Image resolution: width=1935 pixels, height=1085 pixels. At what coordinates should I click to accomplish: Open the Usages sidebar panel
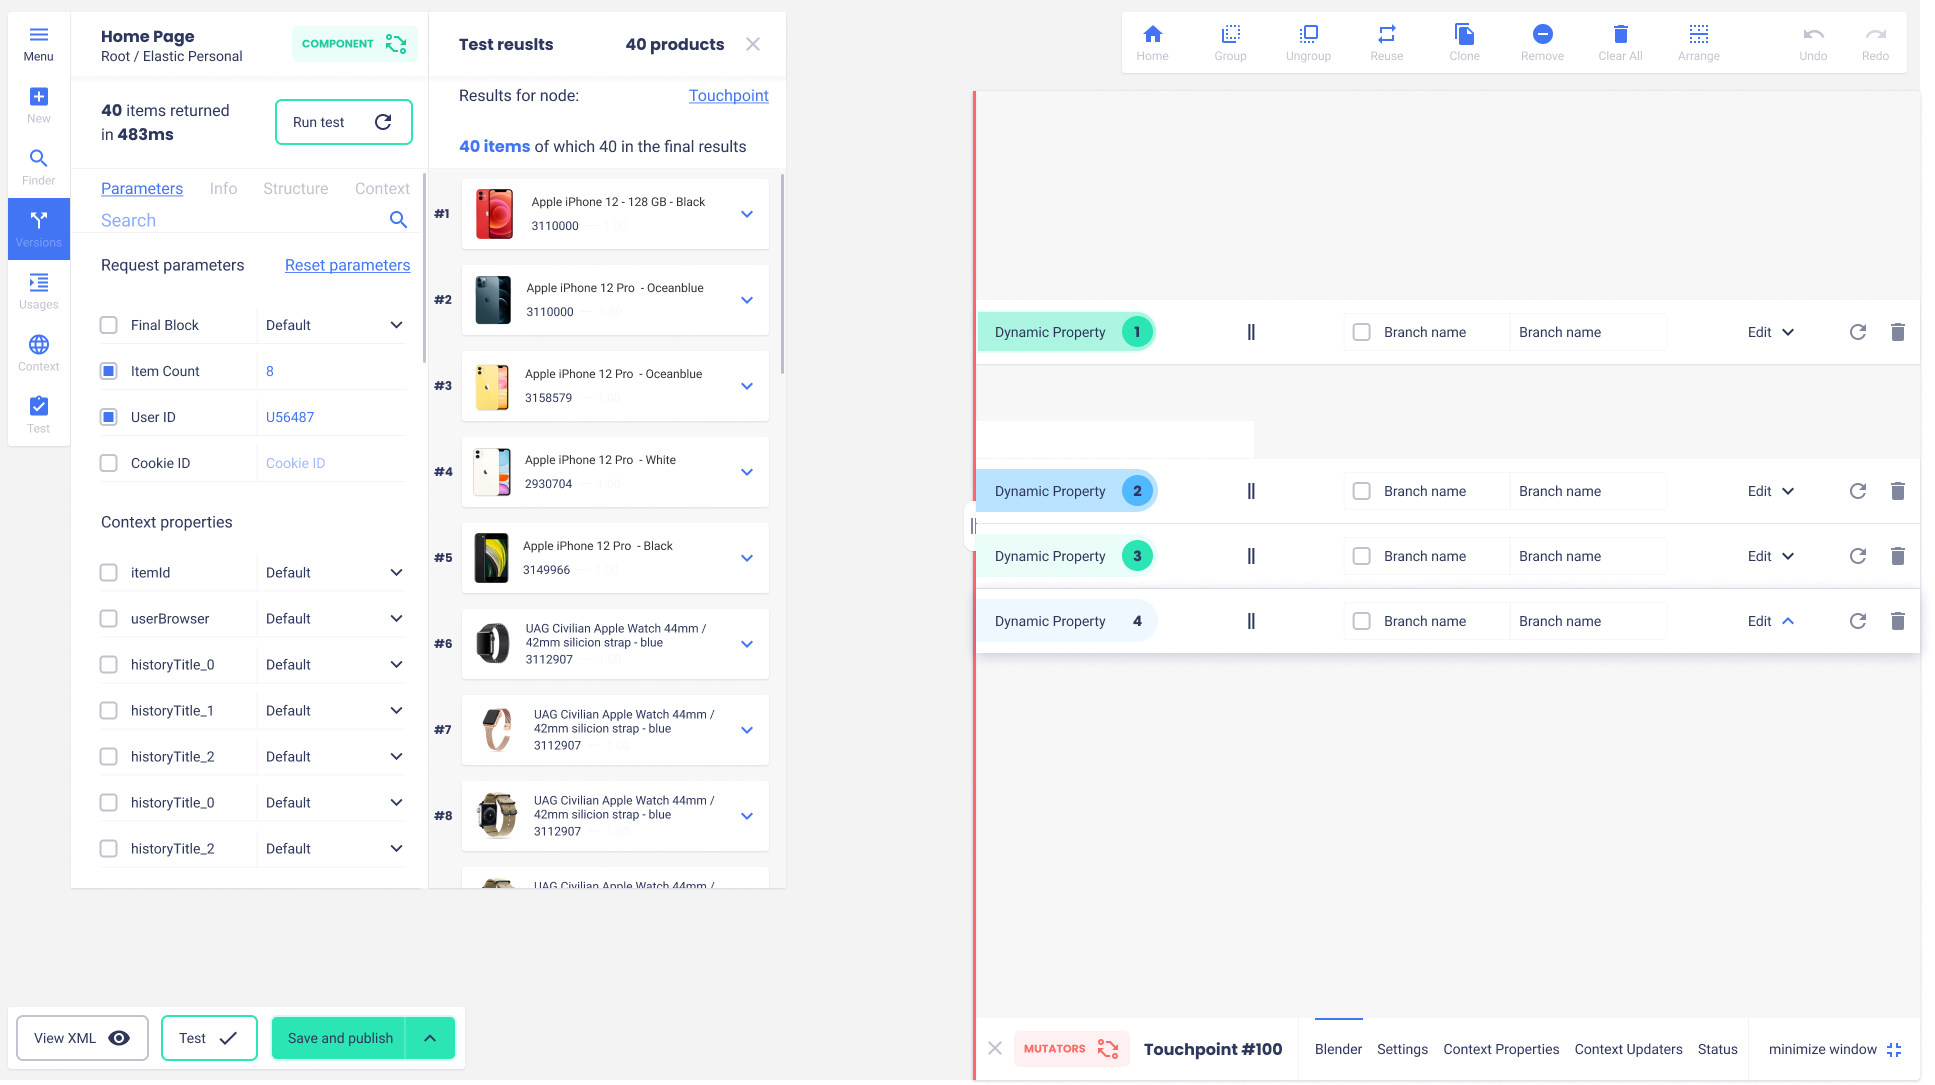(x=38, y=290)
